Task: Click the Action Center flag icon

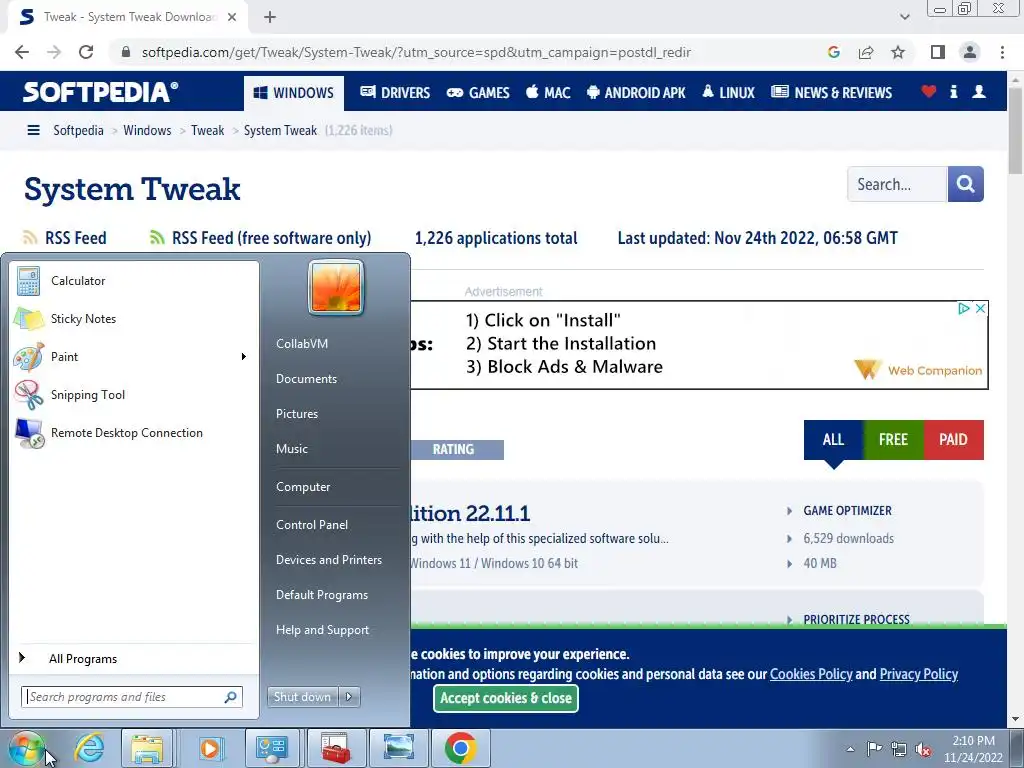Action: click(x=874, y=749)
